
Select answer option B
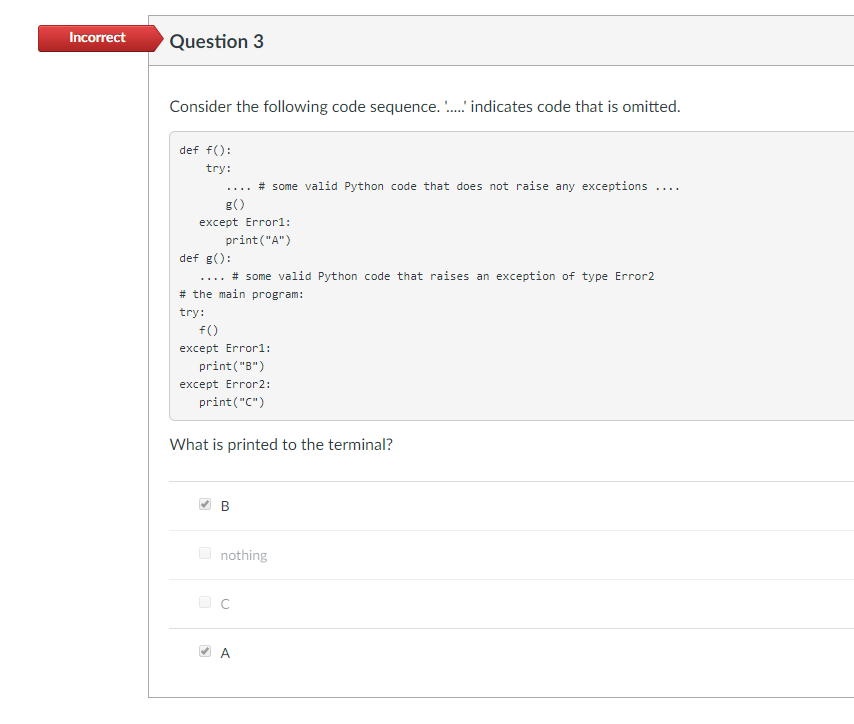tap(224, 505)
